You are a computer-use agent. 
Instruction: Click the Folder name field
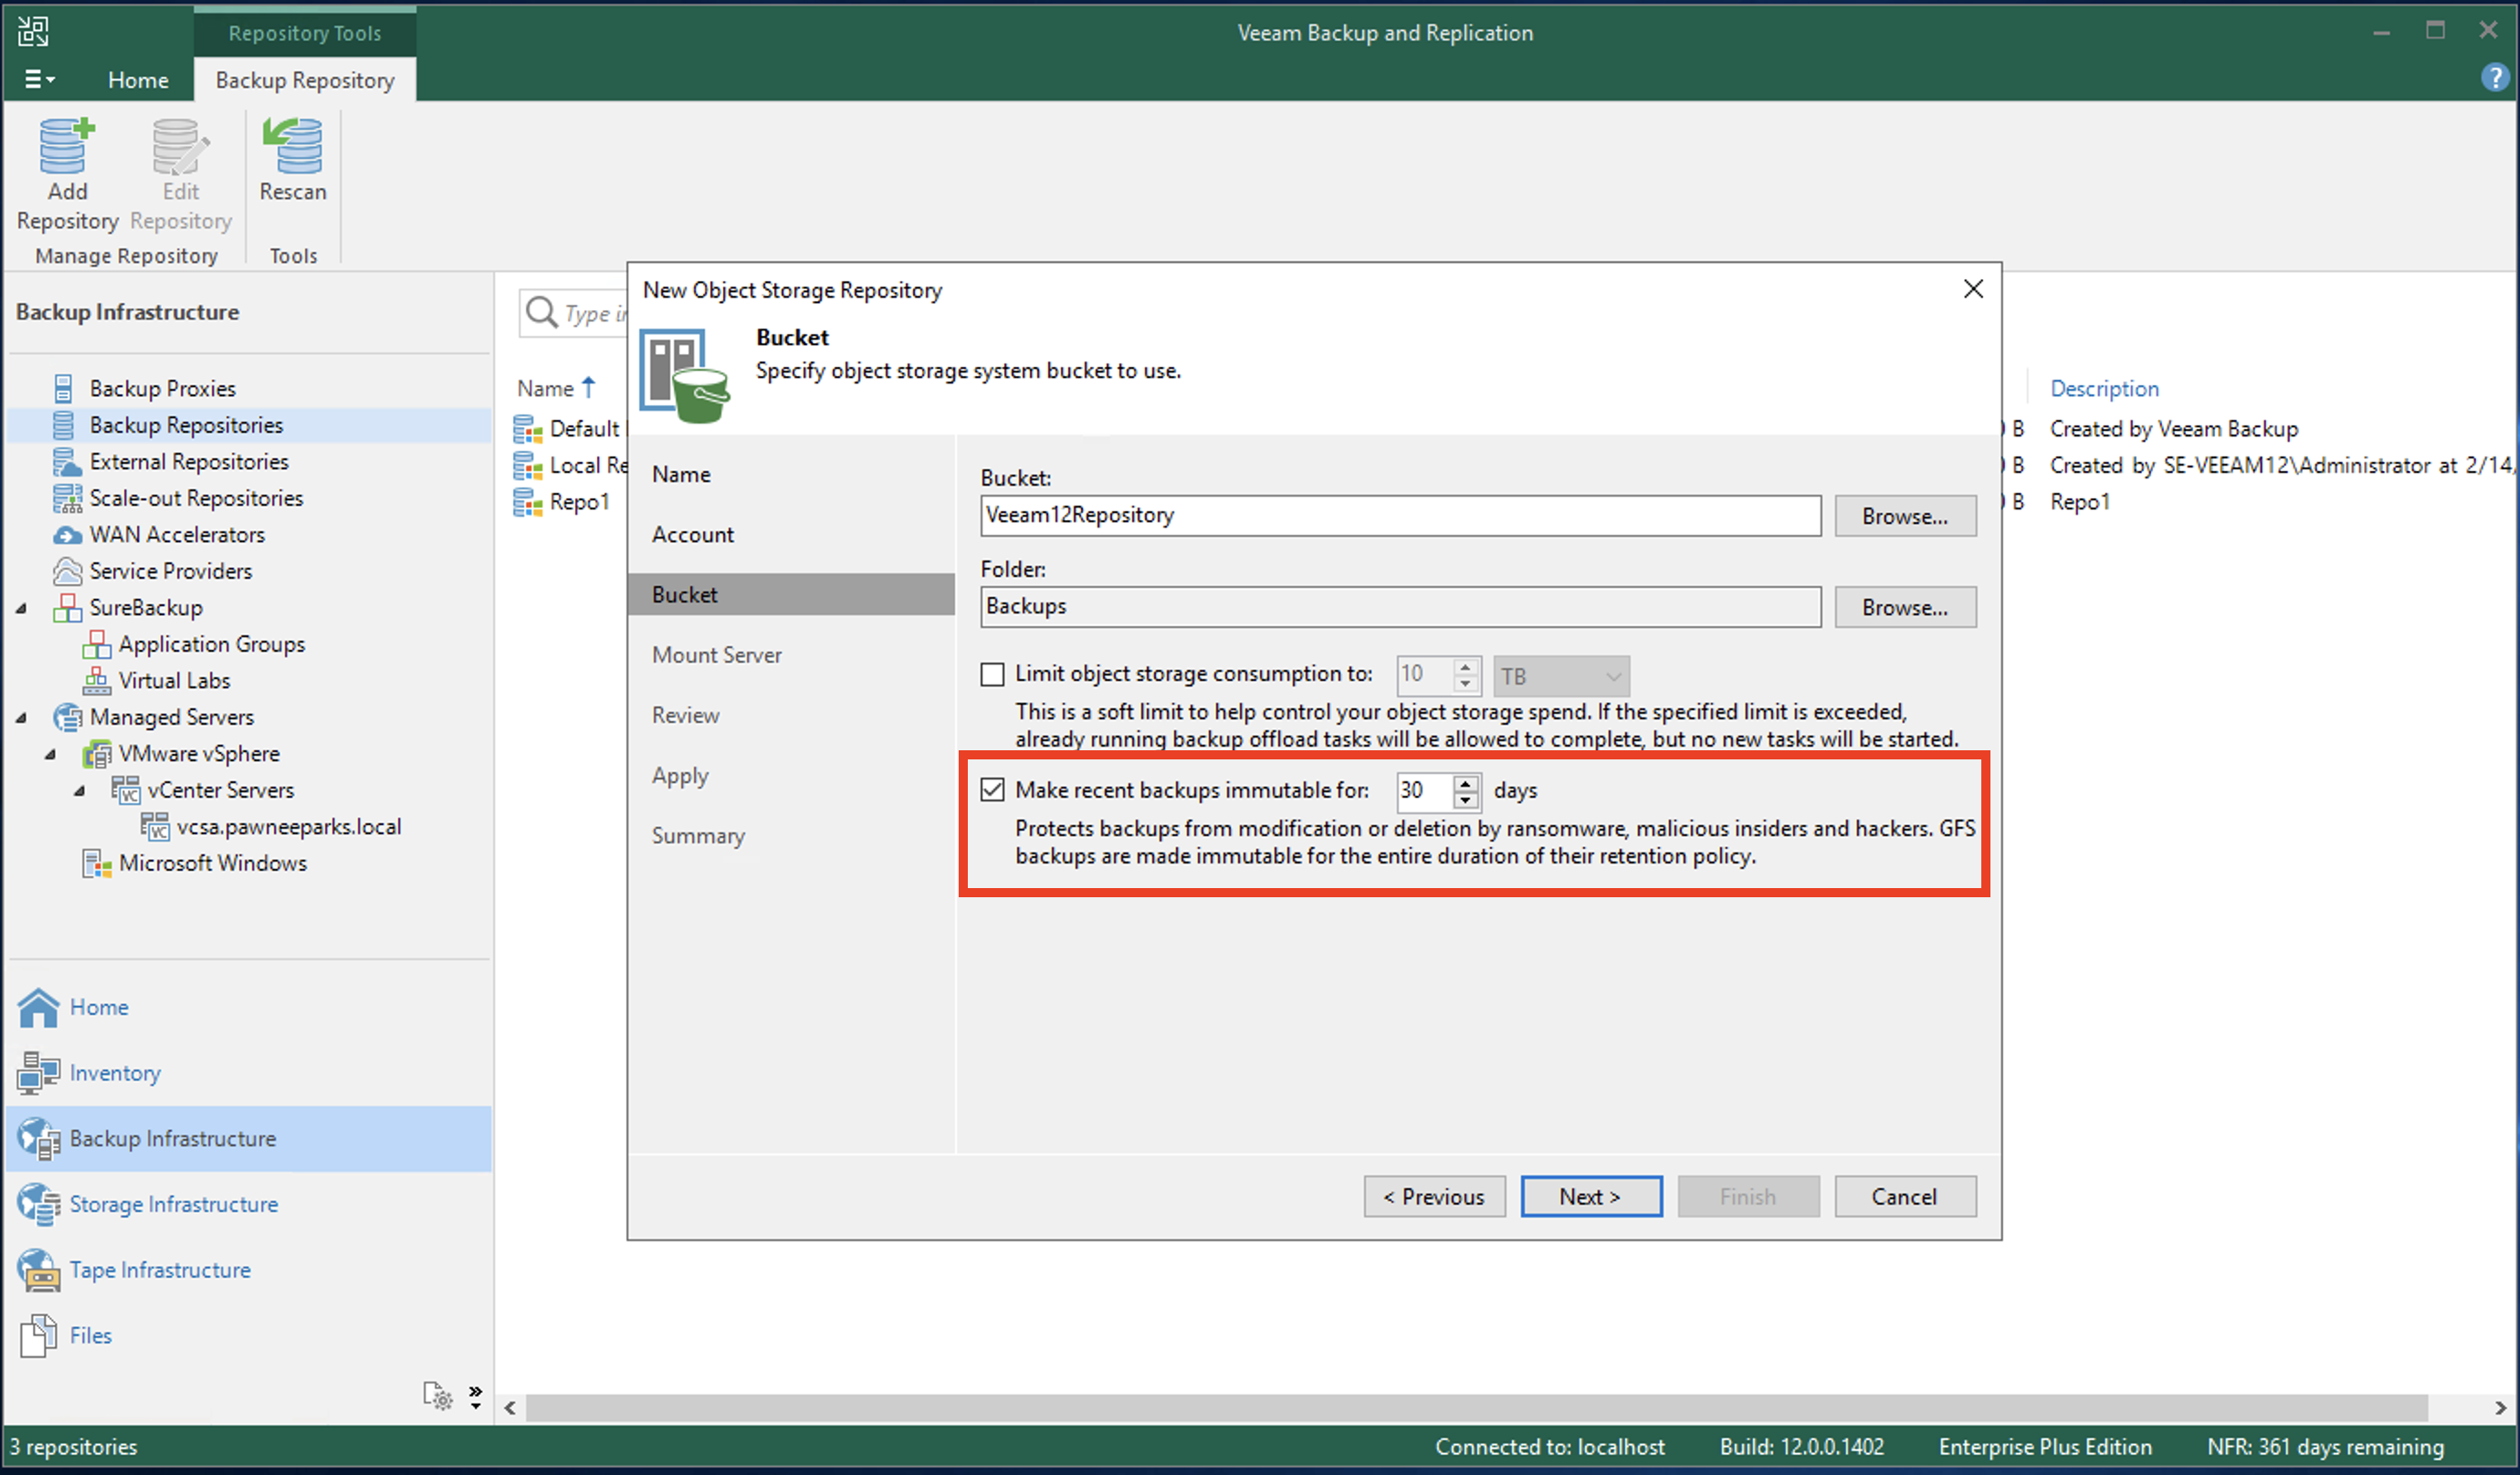(x=1400, y=606)
